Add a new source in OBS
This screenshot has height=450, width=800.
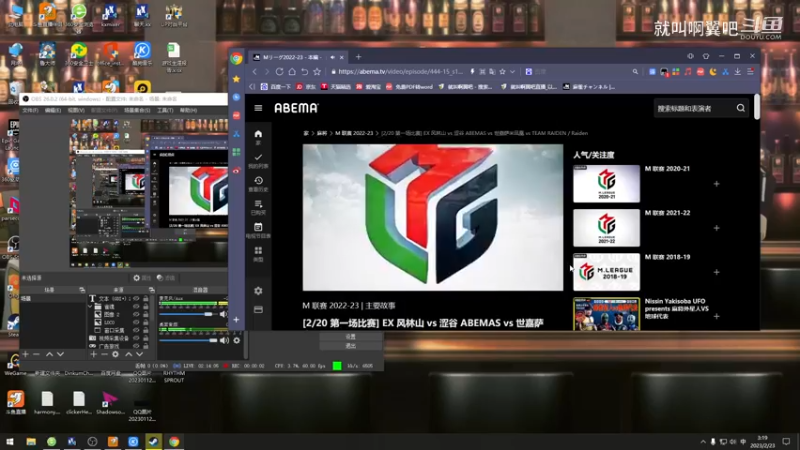[93, 354]
